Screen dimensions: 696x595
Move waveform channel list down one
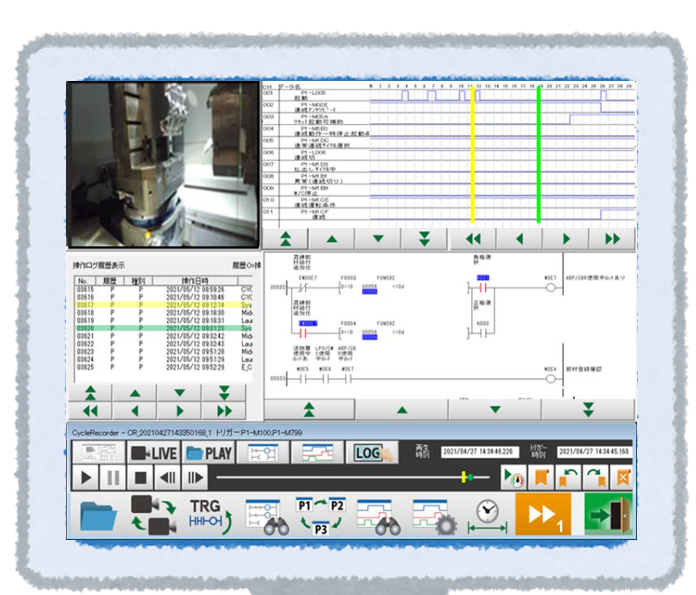pos(378,239)
